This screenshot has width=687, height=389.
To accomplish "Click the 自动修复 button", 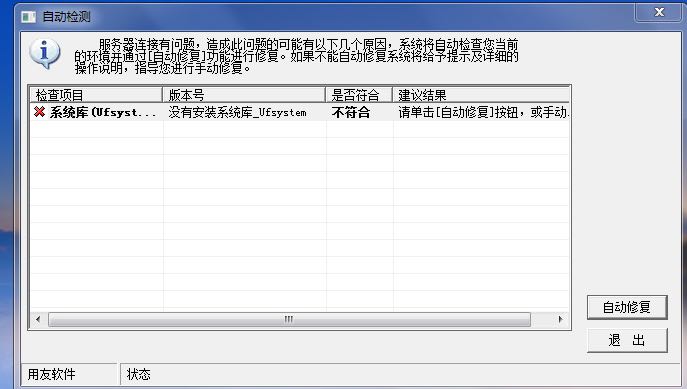I will coord(627,307).
